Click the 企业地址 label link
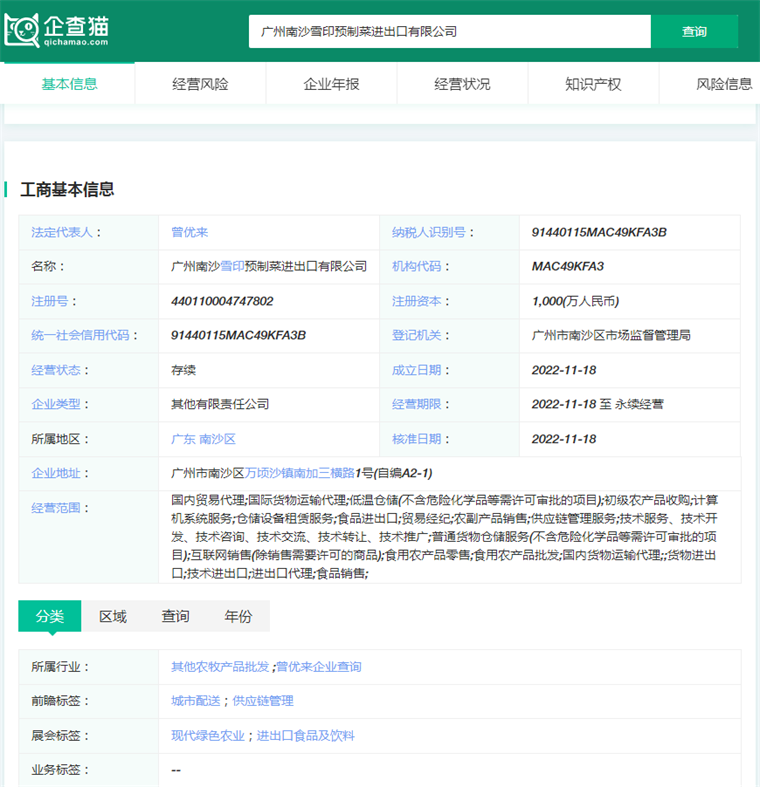 tap(56, 473)
